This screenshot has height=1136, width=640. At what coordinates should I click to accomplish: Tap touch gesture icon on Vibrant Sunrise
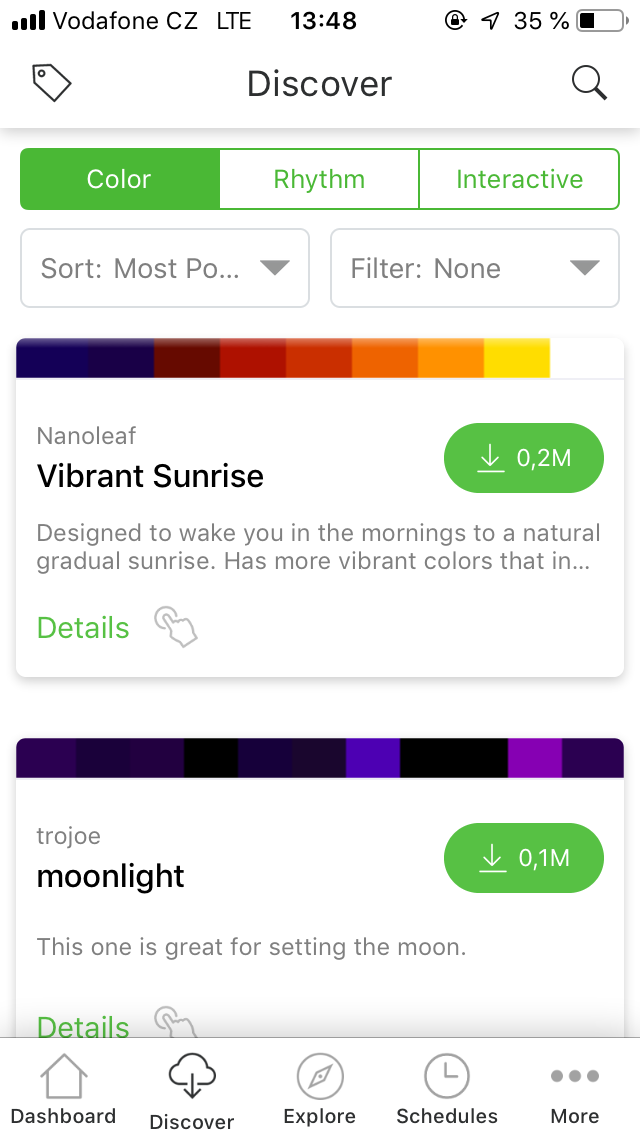click(175, 627)
